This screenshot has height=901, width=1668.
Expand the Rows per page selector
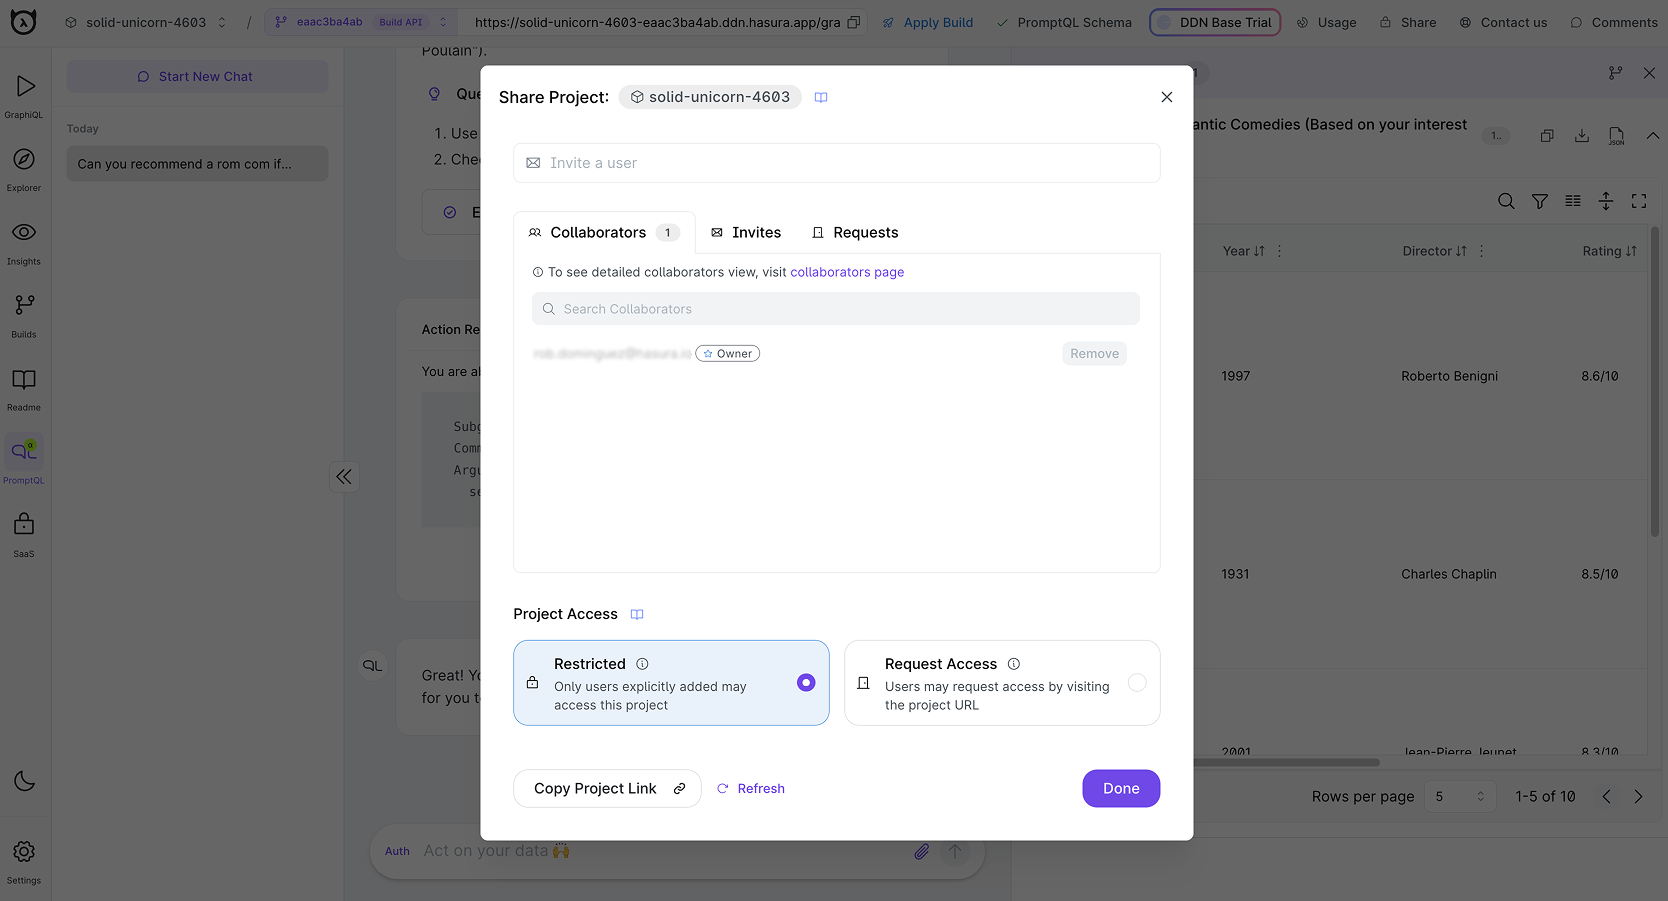tap(1460, 796)
